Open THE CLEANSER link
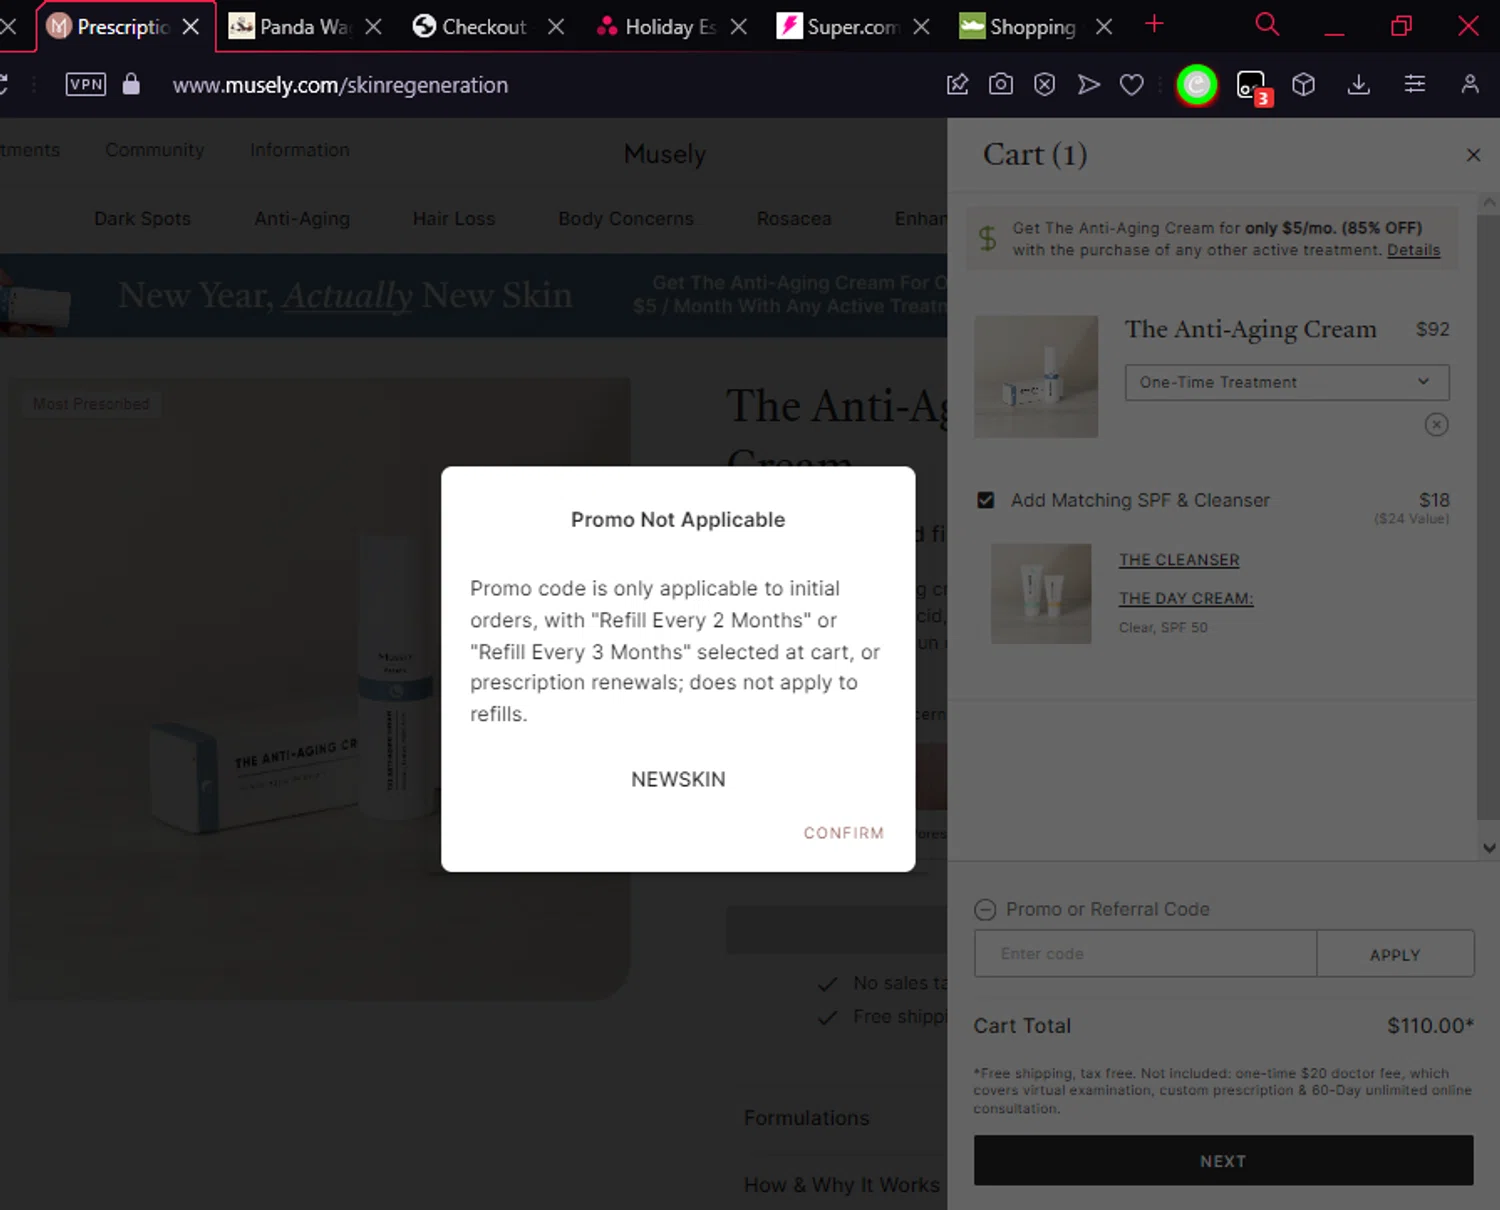Image resolution: width=1500 pixels, height=1210 pixels. [x=1179, y=560]
